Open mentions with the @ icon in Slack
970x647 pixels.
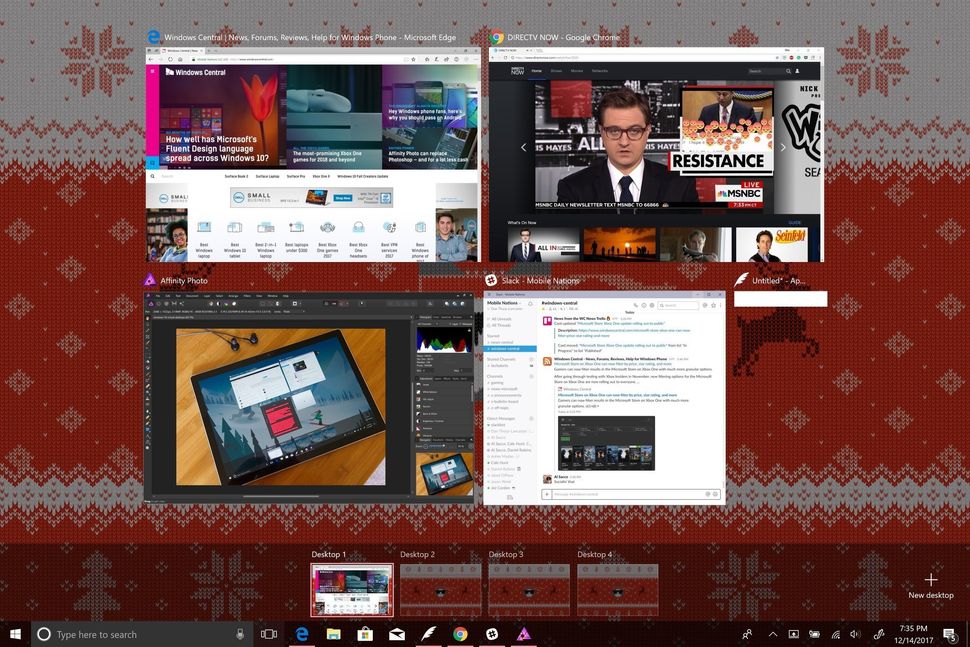tap(705, 305)
